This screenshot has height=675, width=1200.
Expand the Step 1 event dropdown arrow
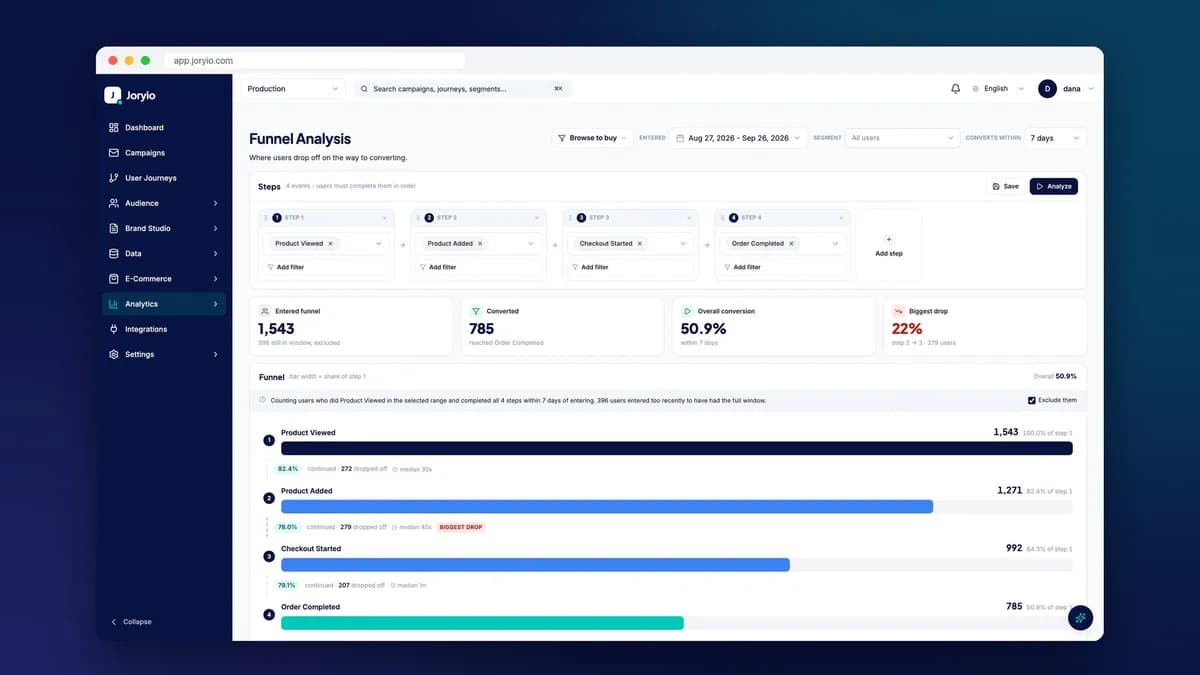pyautogui.click(x=379, y=243)
